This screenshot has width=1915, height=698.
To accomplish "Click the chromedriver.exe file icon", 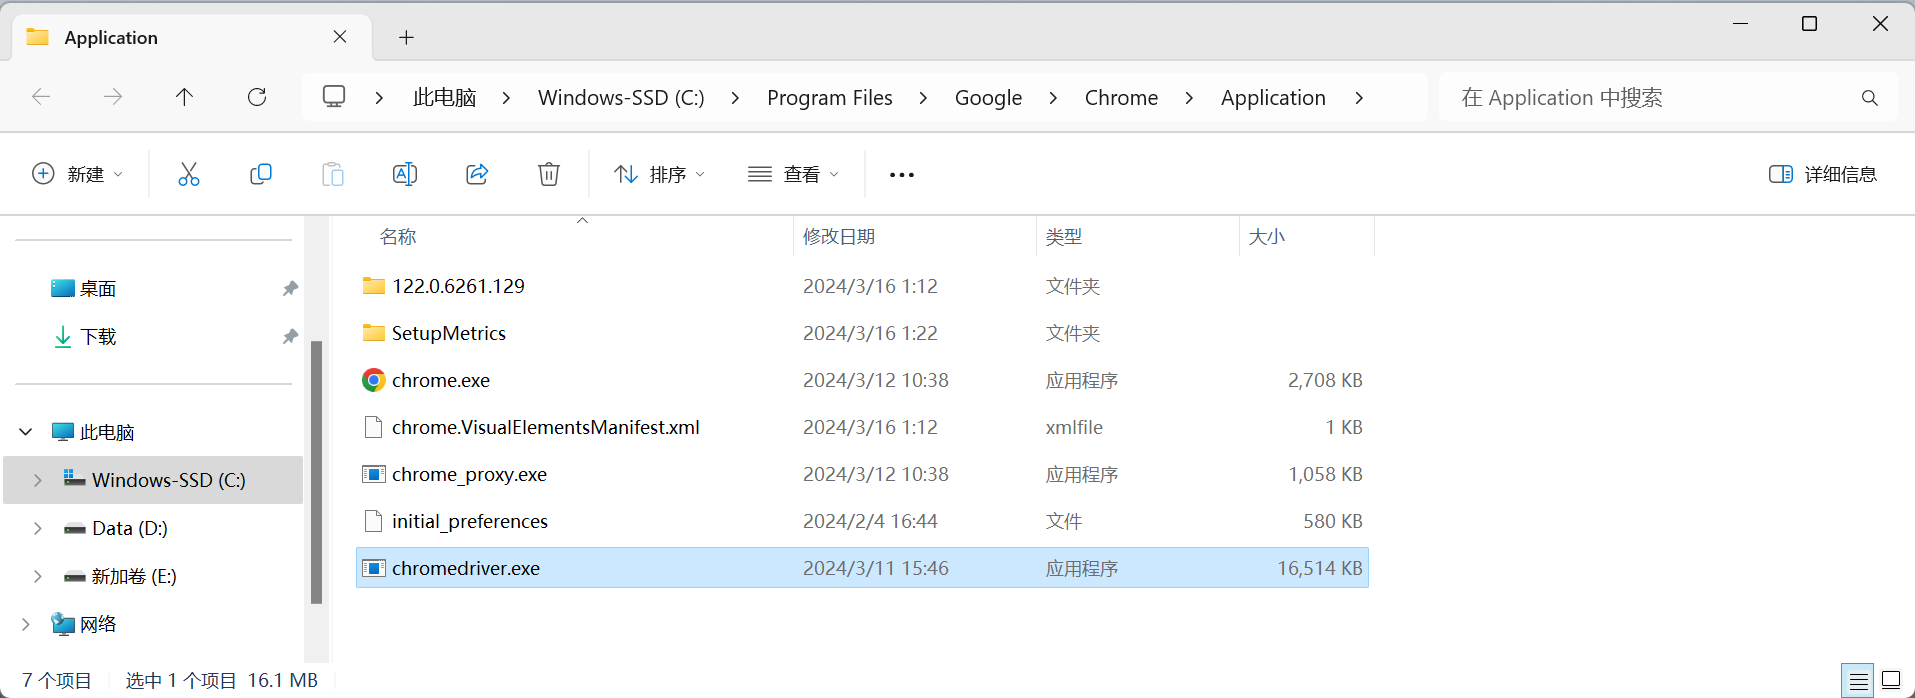I will [373, 568].
